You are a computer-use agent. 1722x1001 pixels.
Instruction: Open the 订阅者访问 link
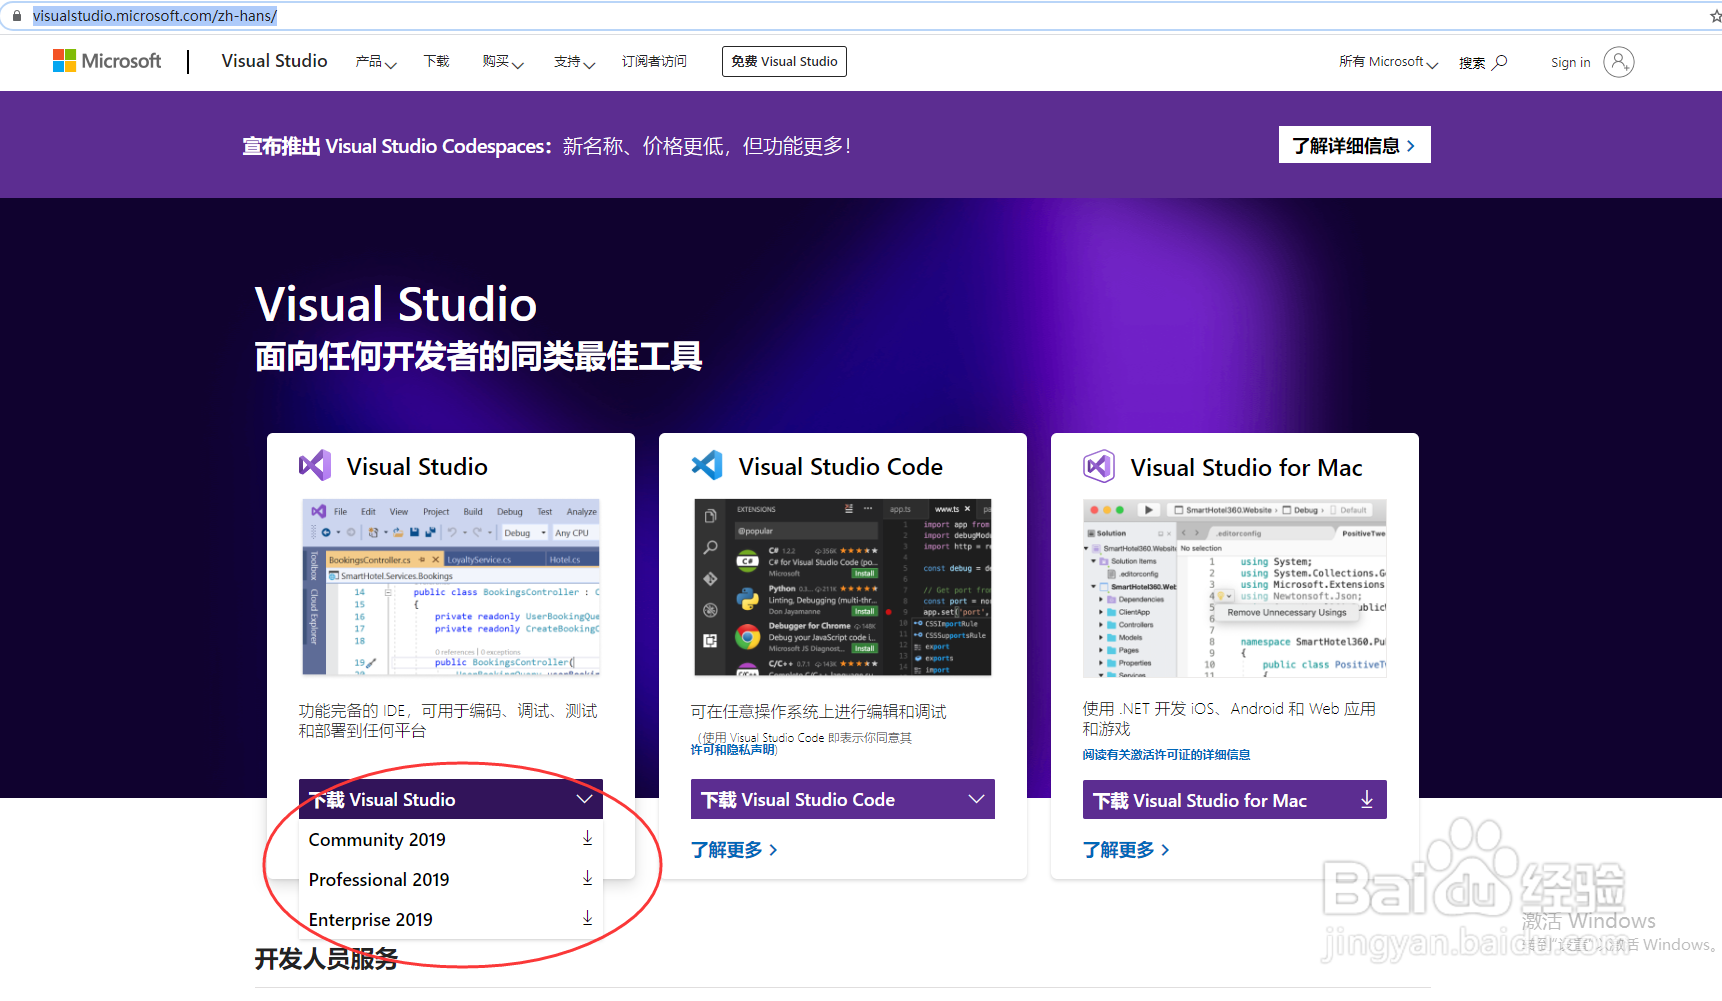pyautogui.click(x=654, y=62)
